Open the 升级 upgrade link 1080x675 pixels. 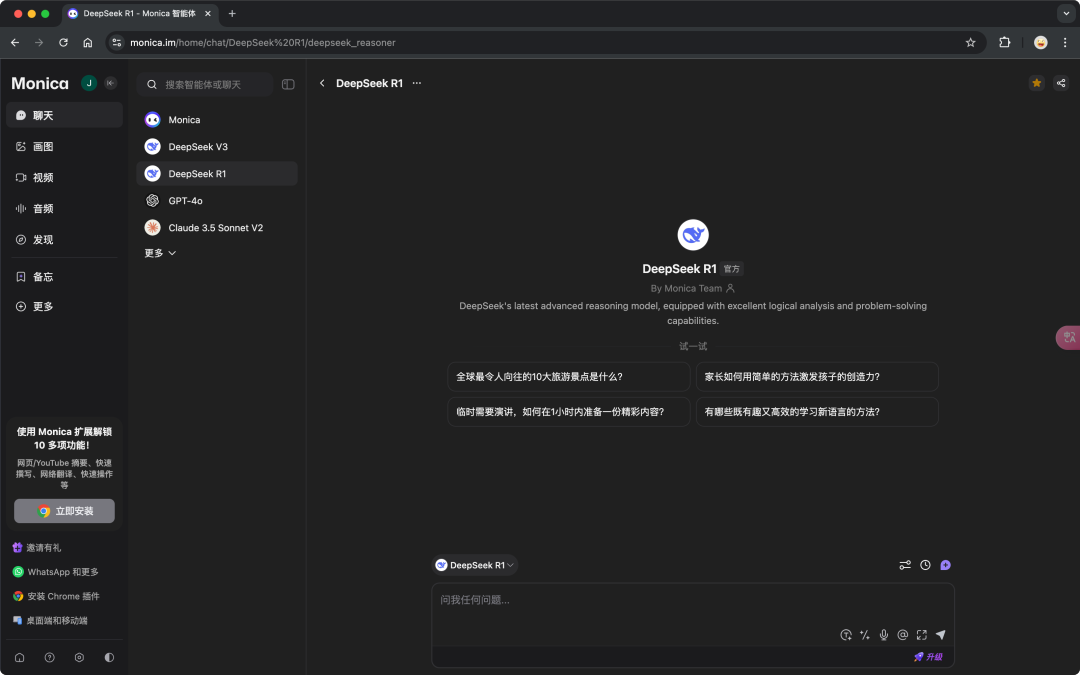click(929, 657)
